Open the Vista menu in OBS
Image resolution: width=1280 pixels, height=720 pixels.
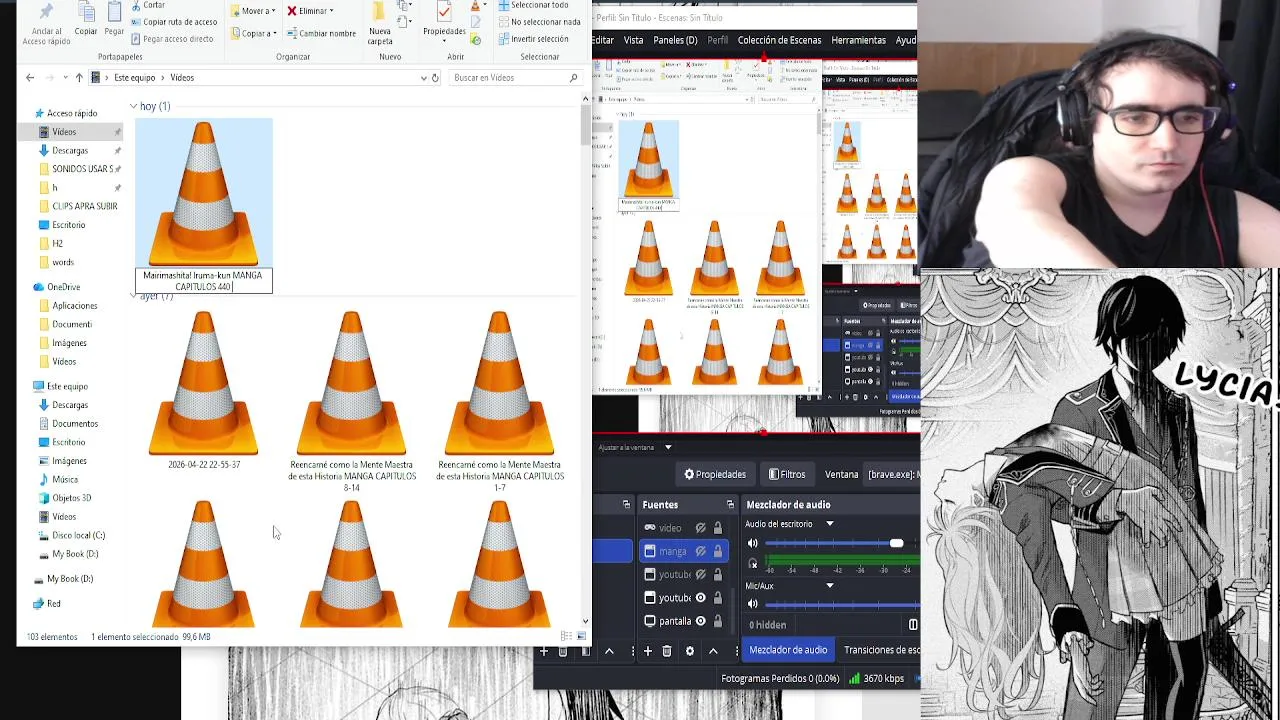(634, 40)
